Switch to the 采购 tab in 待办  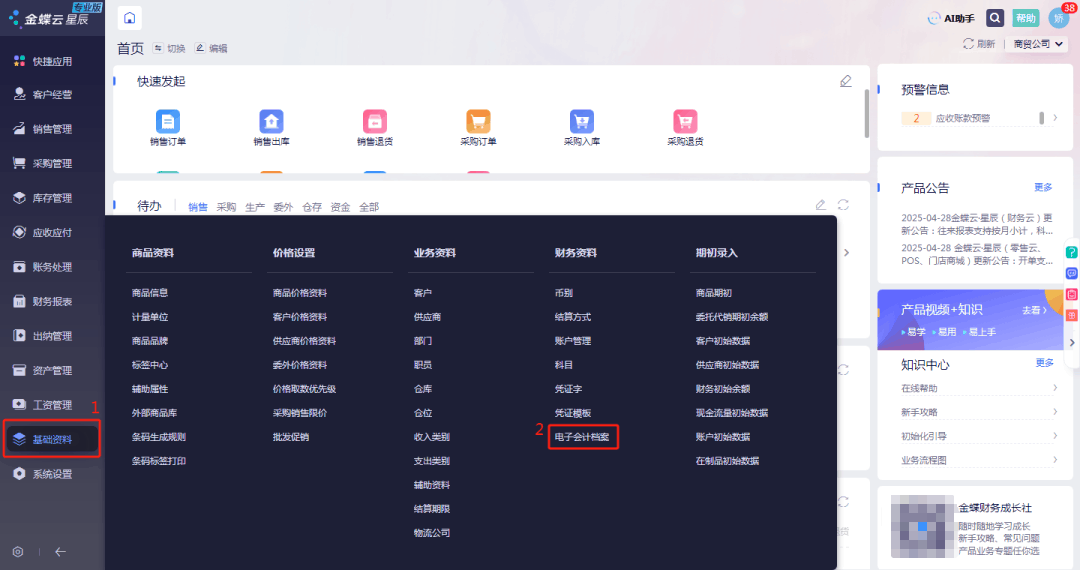tap(226, 207)
